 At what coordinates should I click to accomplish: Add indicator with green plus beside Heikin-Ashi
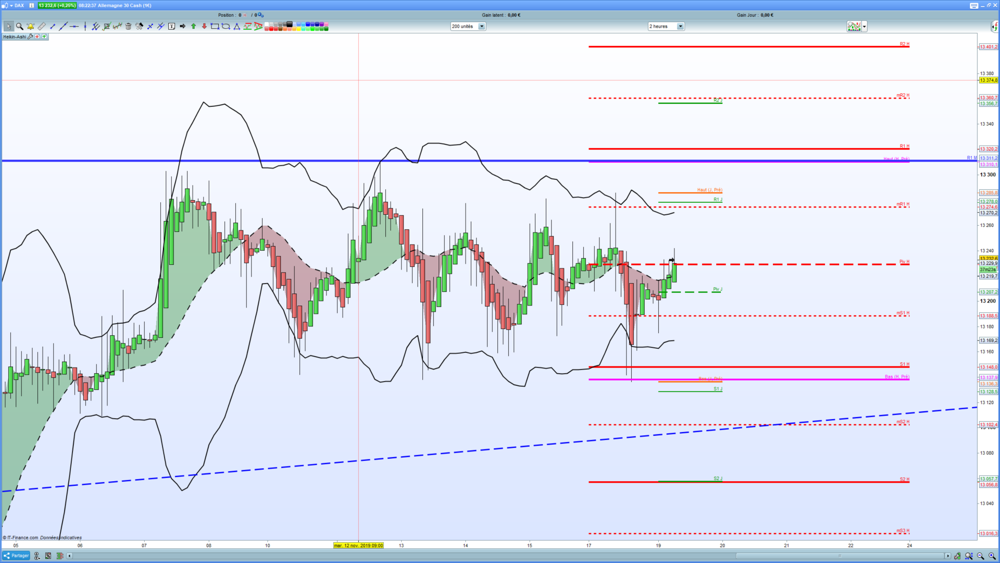(44, 37)
